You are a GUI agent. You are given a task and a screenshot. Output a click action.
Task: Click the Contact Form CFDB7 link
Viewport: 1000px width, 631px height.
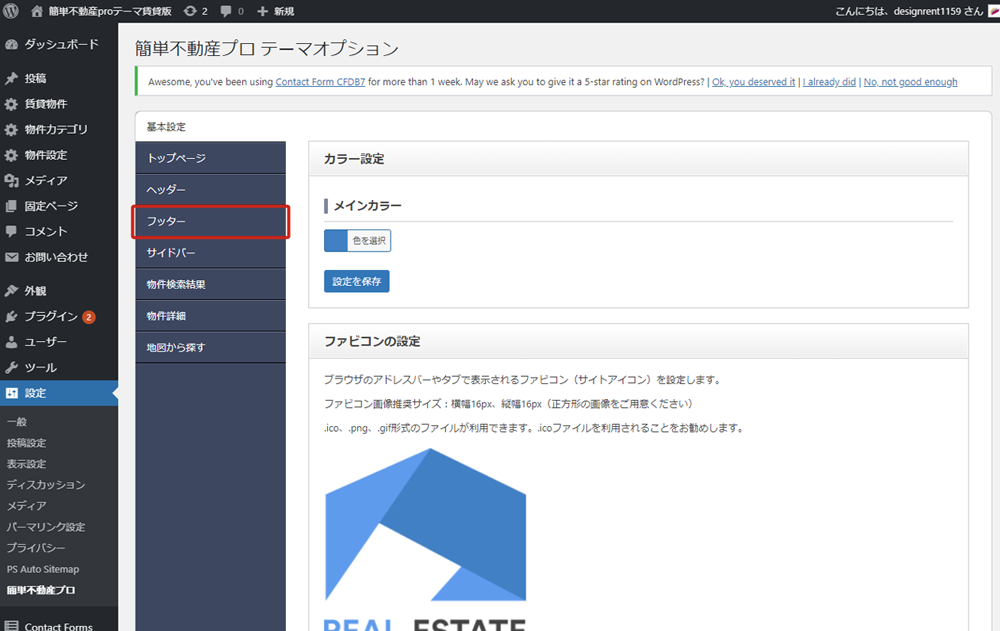pos(320,82)
